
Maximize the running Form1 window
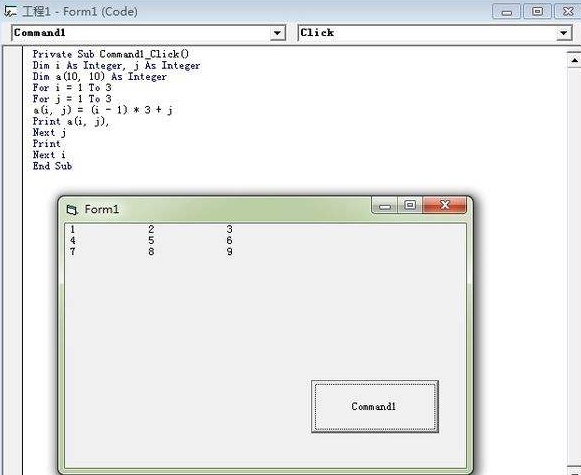[410, 206]
